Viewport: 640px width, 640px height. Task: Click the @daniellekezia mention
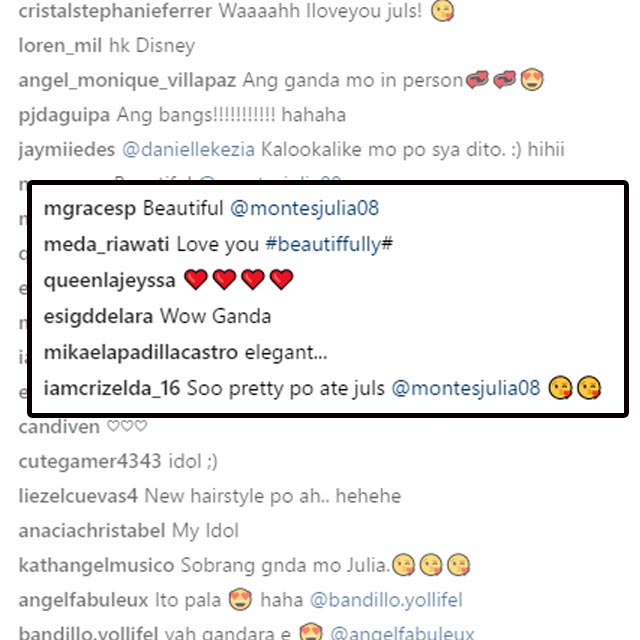(x=189, y=150)
